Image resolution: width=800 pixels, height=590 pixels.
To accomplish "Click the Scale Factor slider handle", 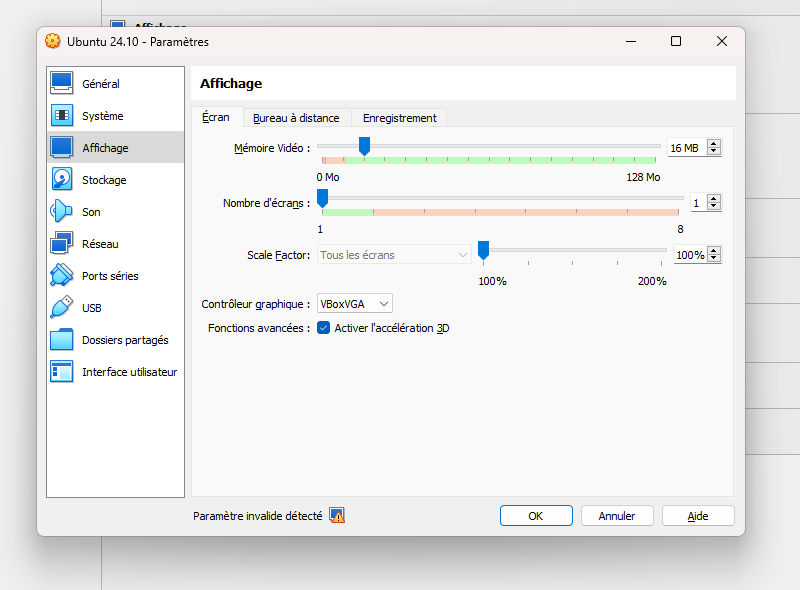I will tap(483, 250).
